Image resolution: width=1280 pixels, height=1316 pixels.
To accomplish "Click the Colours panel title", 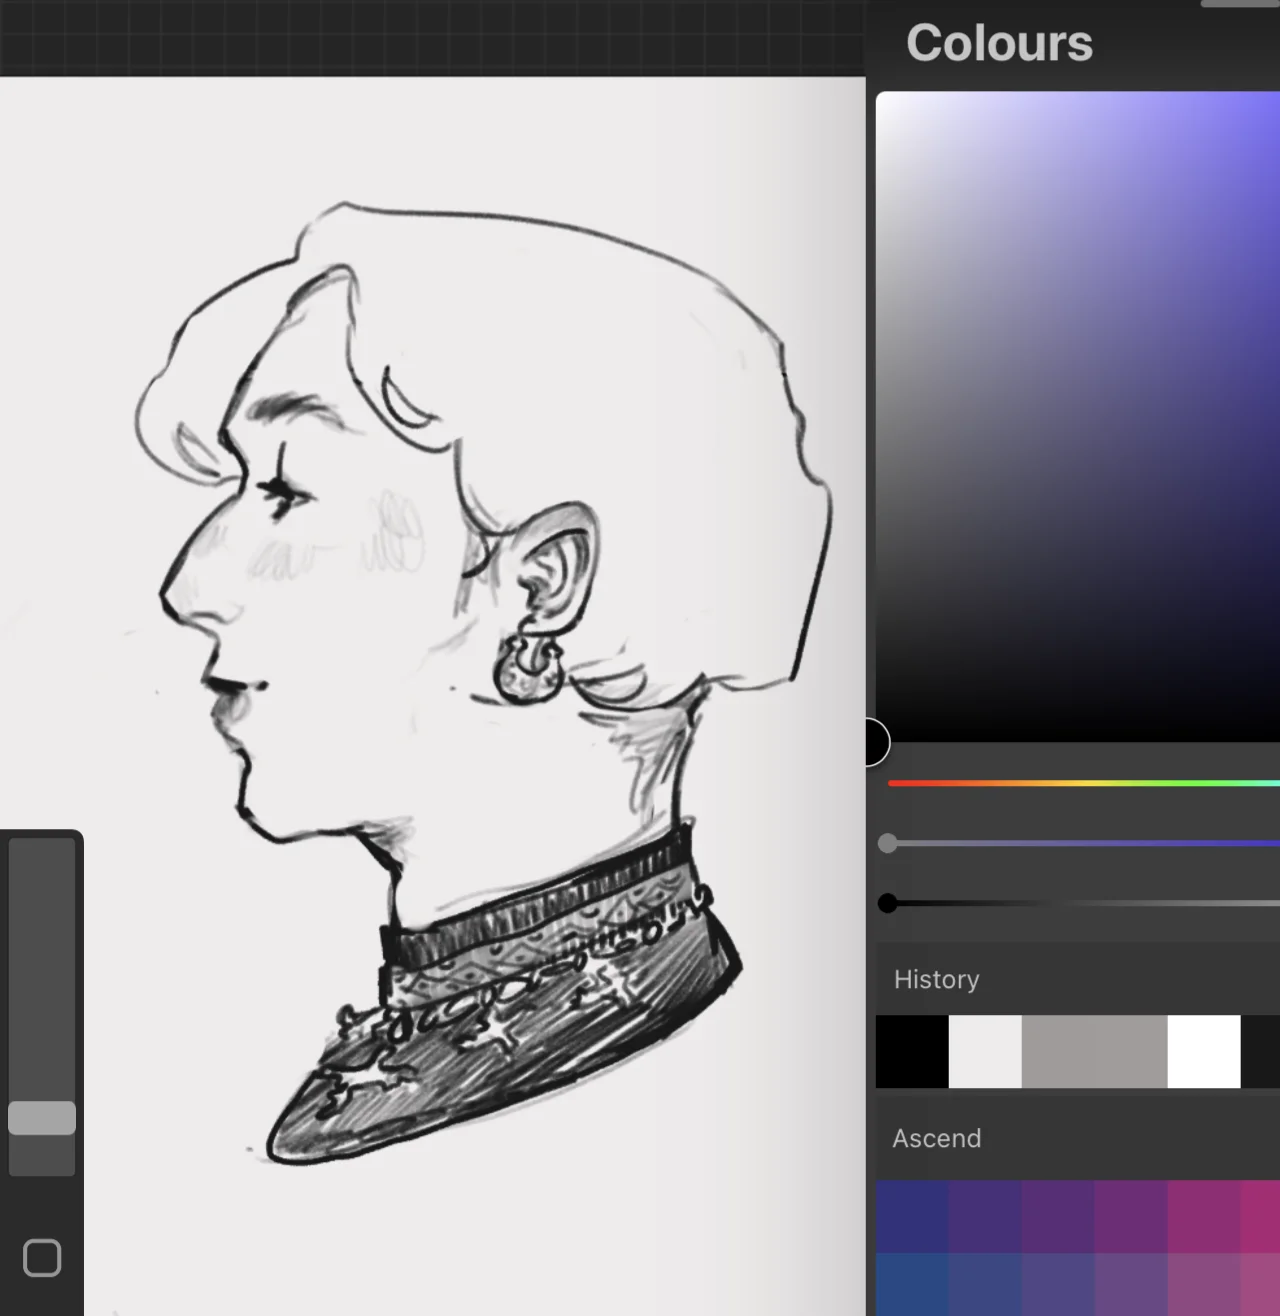I will [x=999, y=43].
